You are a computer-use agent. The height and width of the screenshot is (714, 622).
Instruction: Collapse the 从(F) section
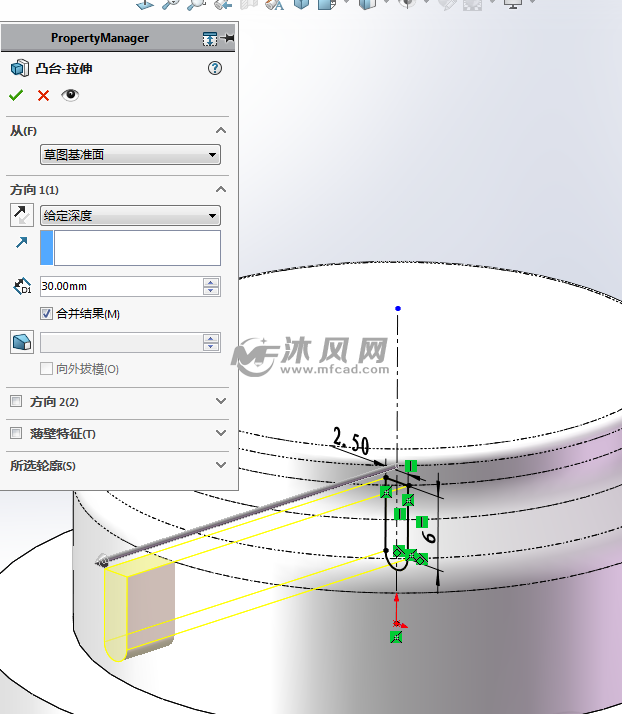(x=221, y=131)
